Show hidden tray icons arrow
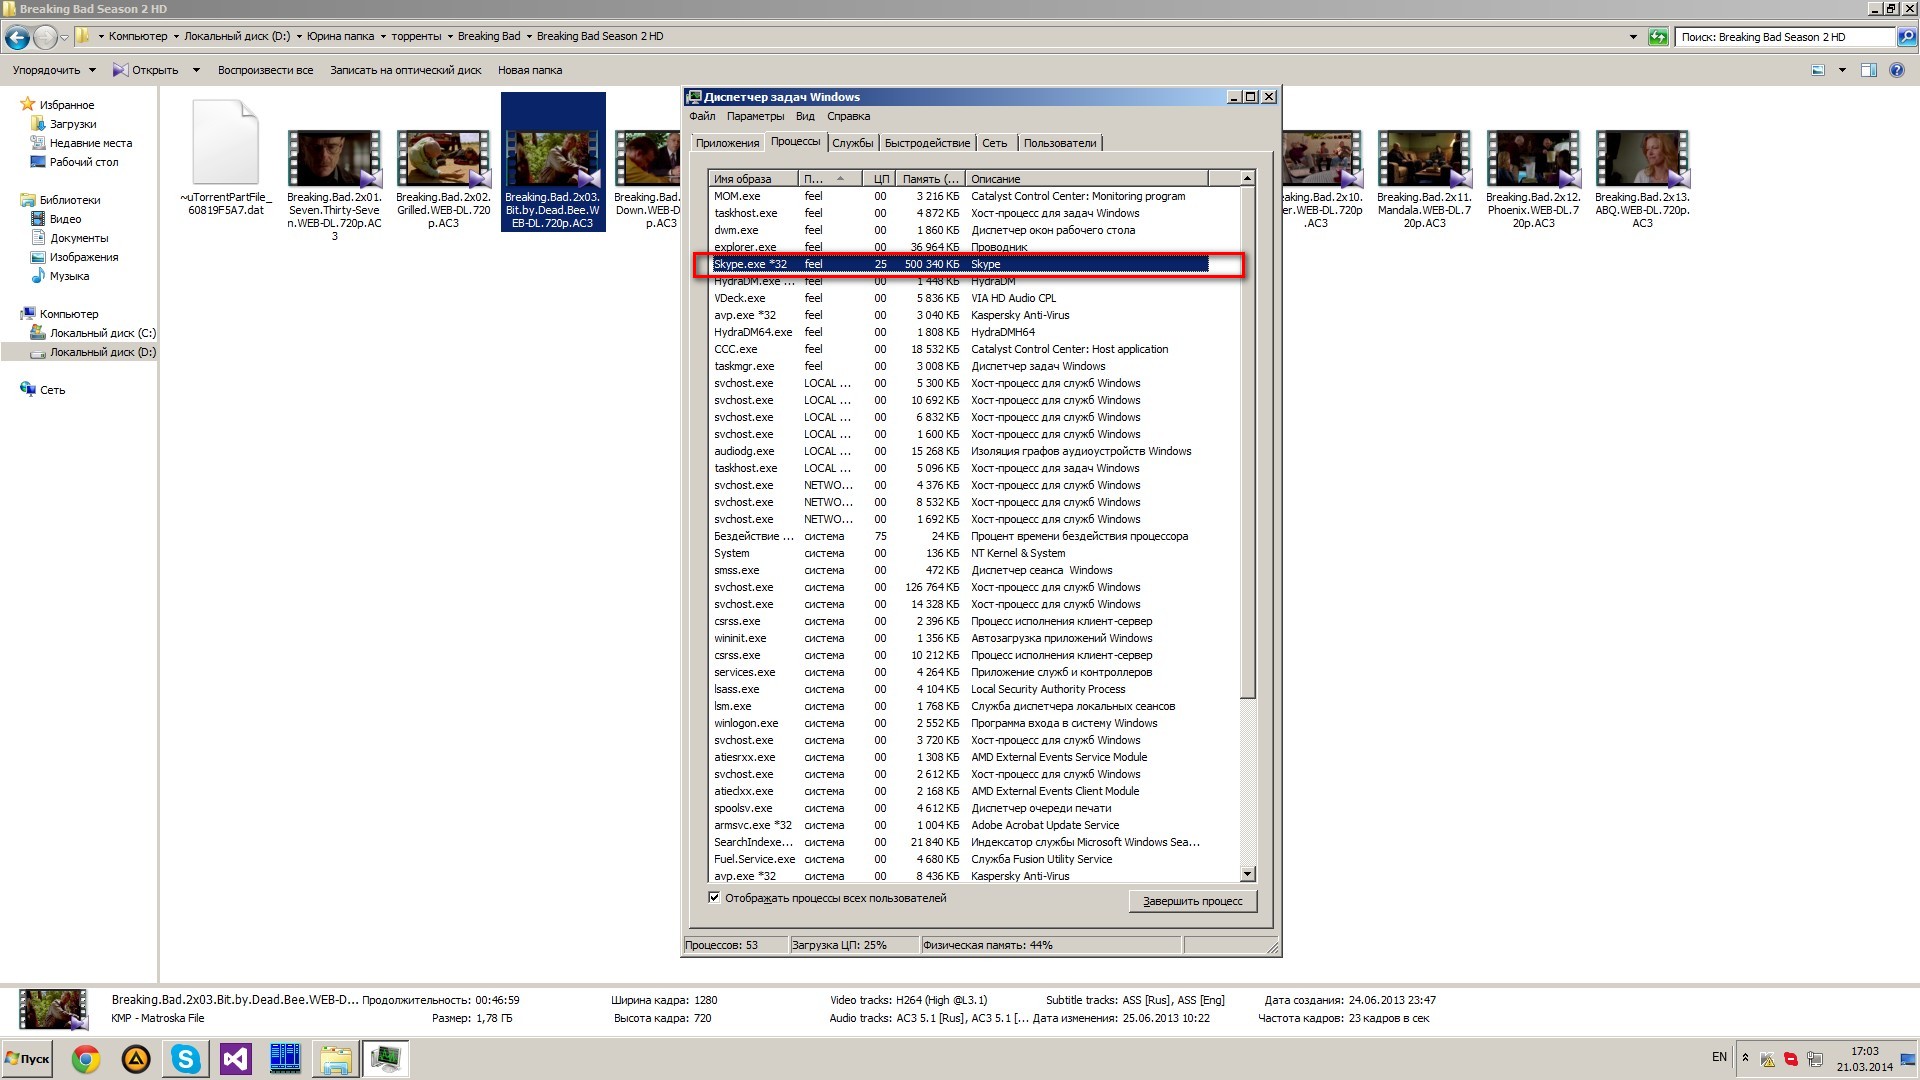The image size is (1920, 1080). [x=1745, y=1058]
